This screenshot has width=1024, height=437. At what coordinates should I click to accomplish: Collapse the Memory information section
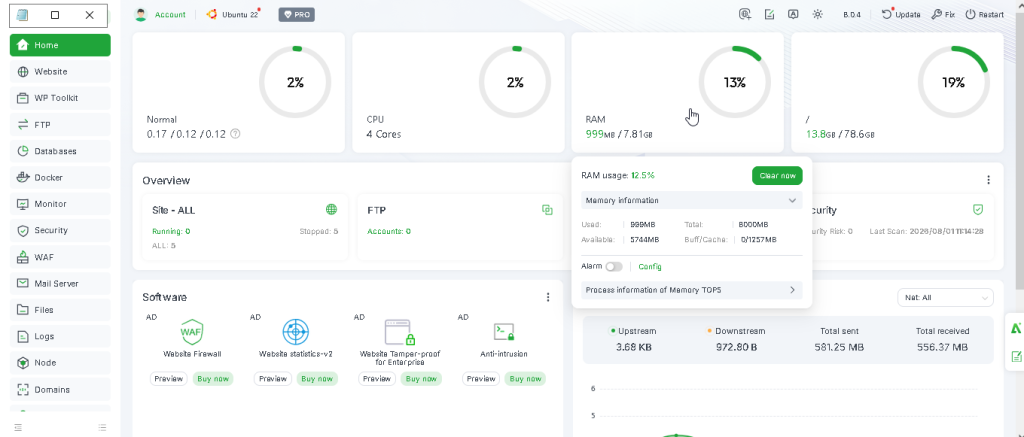tap(692, 201)
